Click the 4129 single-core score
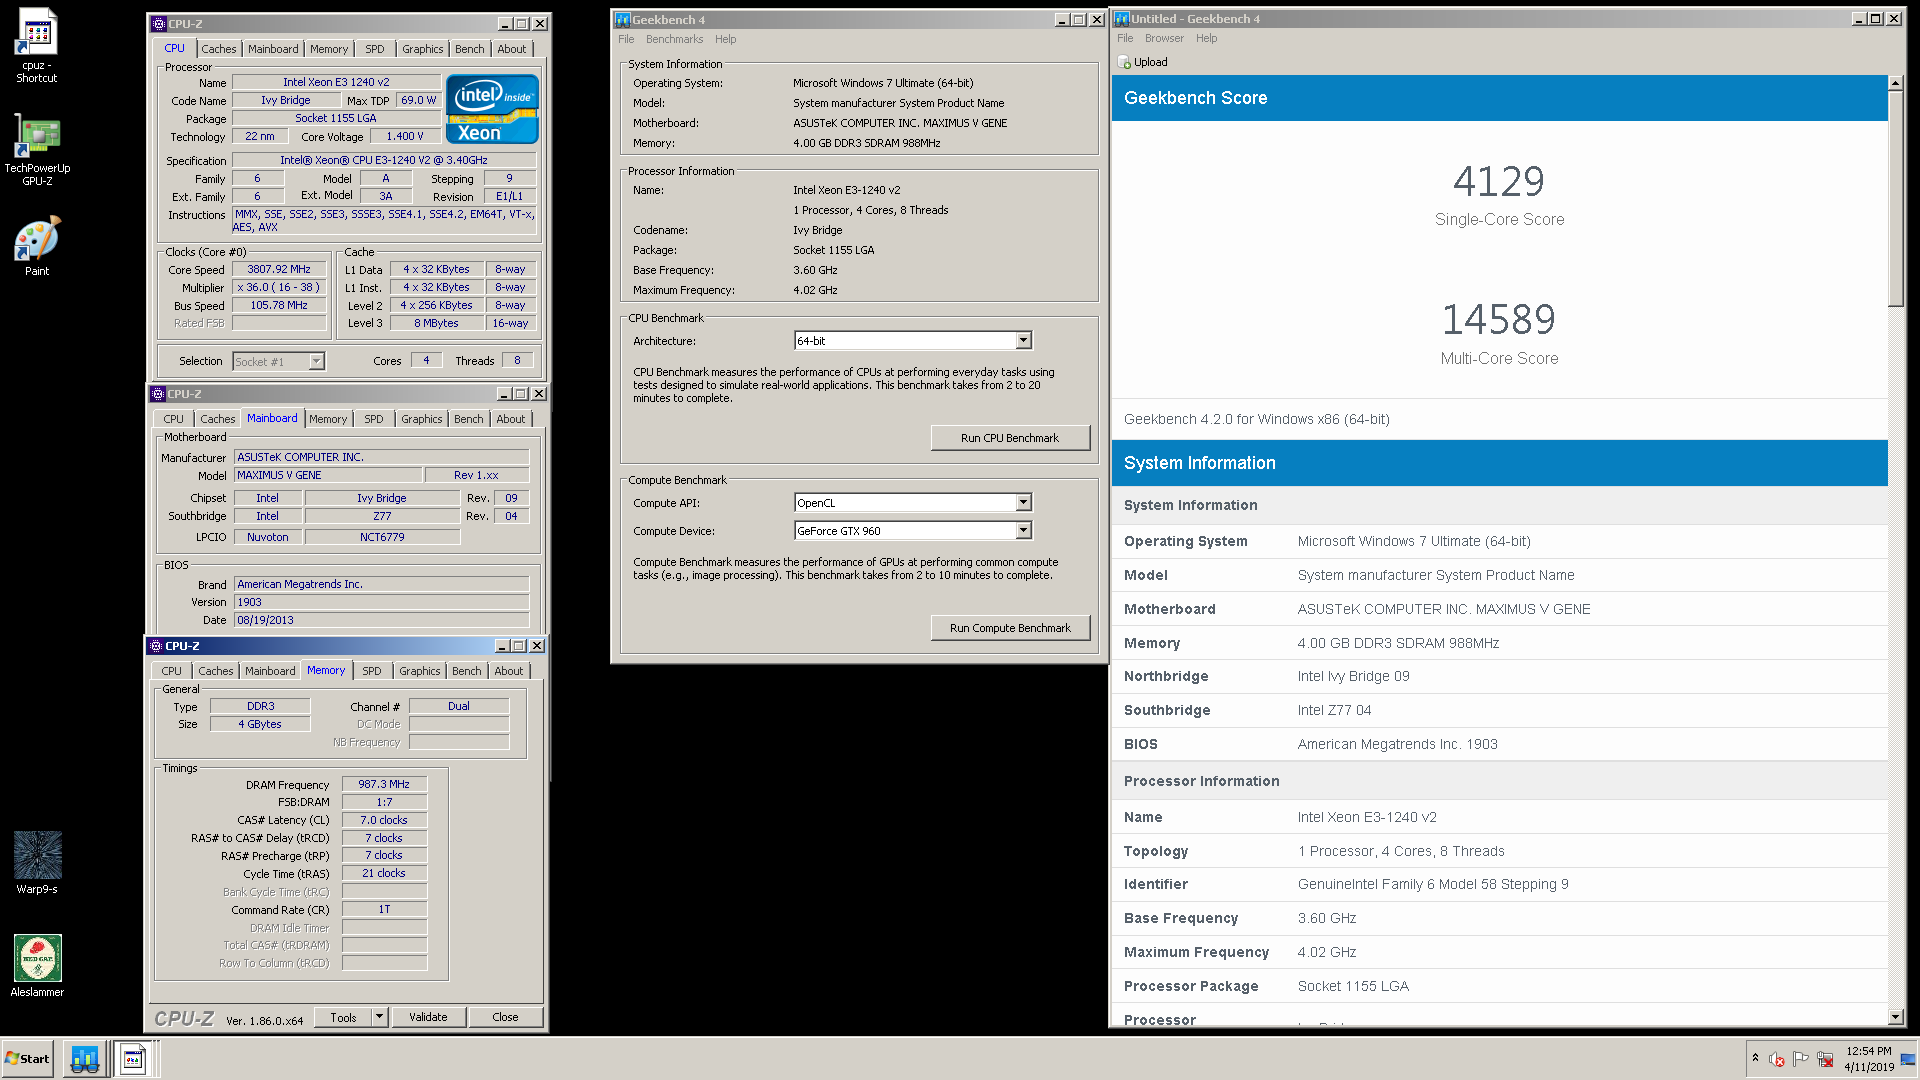 point(1498,181)
